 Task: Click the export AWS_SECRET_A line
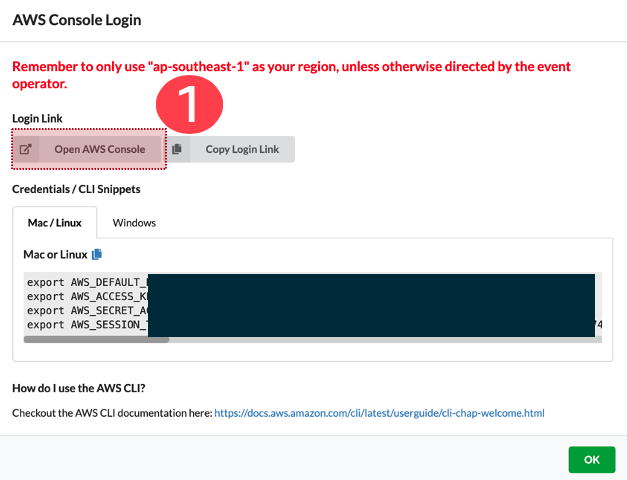tap(87, 310)
